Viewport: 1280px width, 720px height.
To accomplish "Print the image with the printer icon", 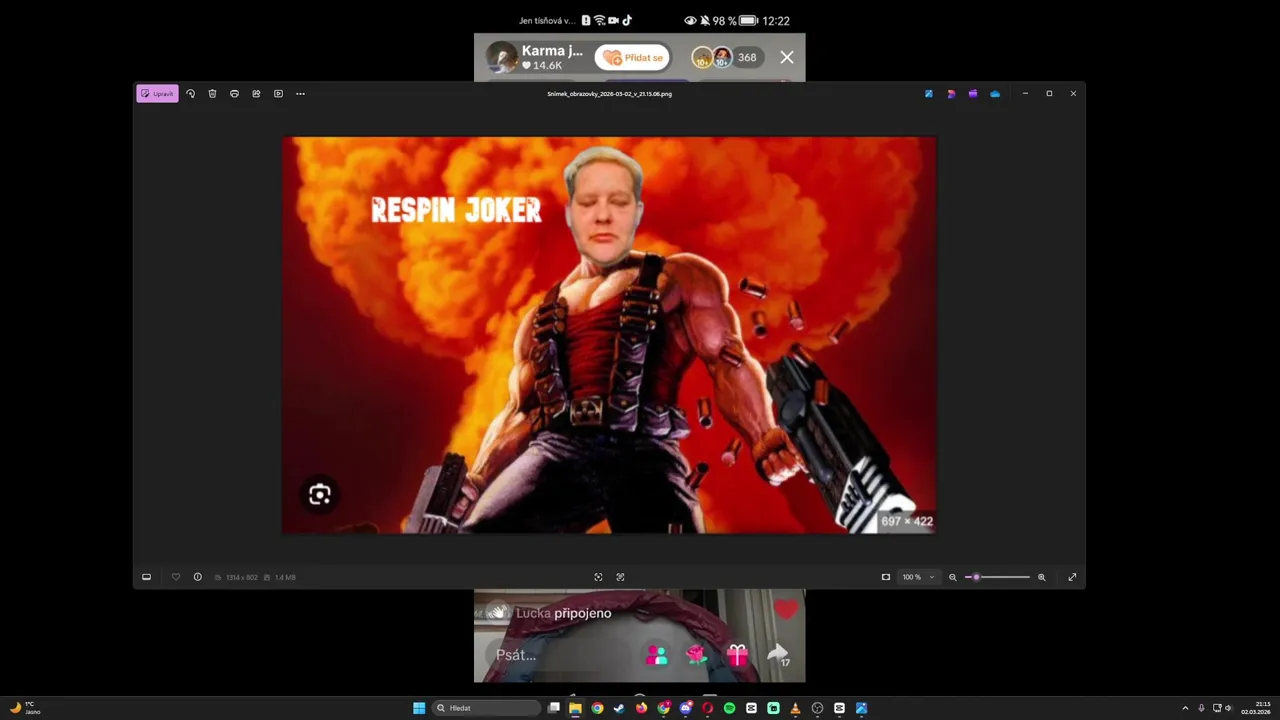I will [234, 94].
